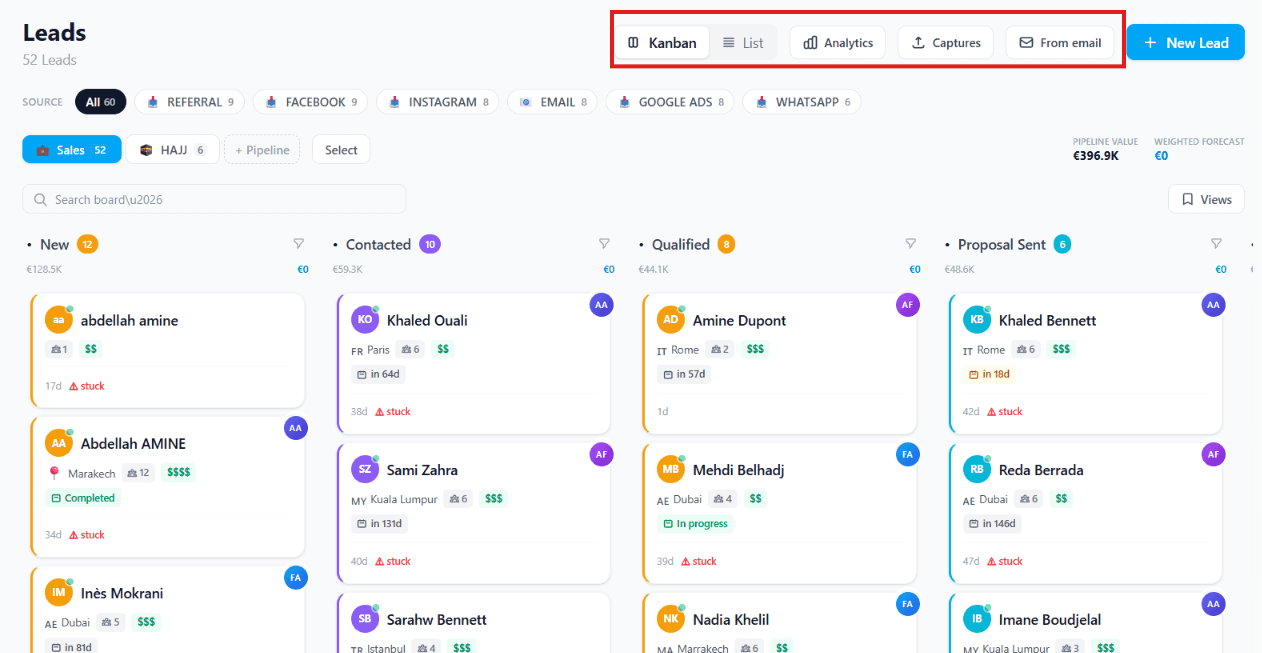Open the Sarahw Bennett lead card
1262x653 pixels.
click(473, 623)
